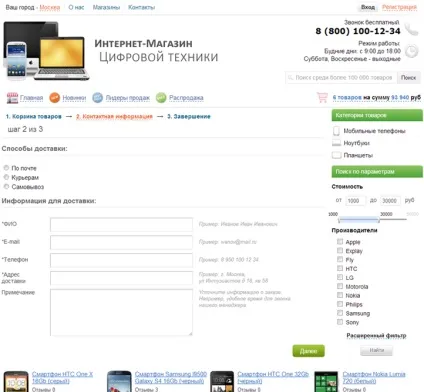
Task: Click the orange Новинки icon
Action: tap(55, 98)
